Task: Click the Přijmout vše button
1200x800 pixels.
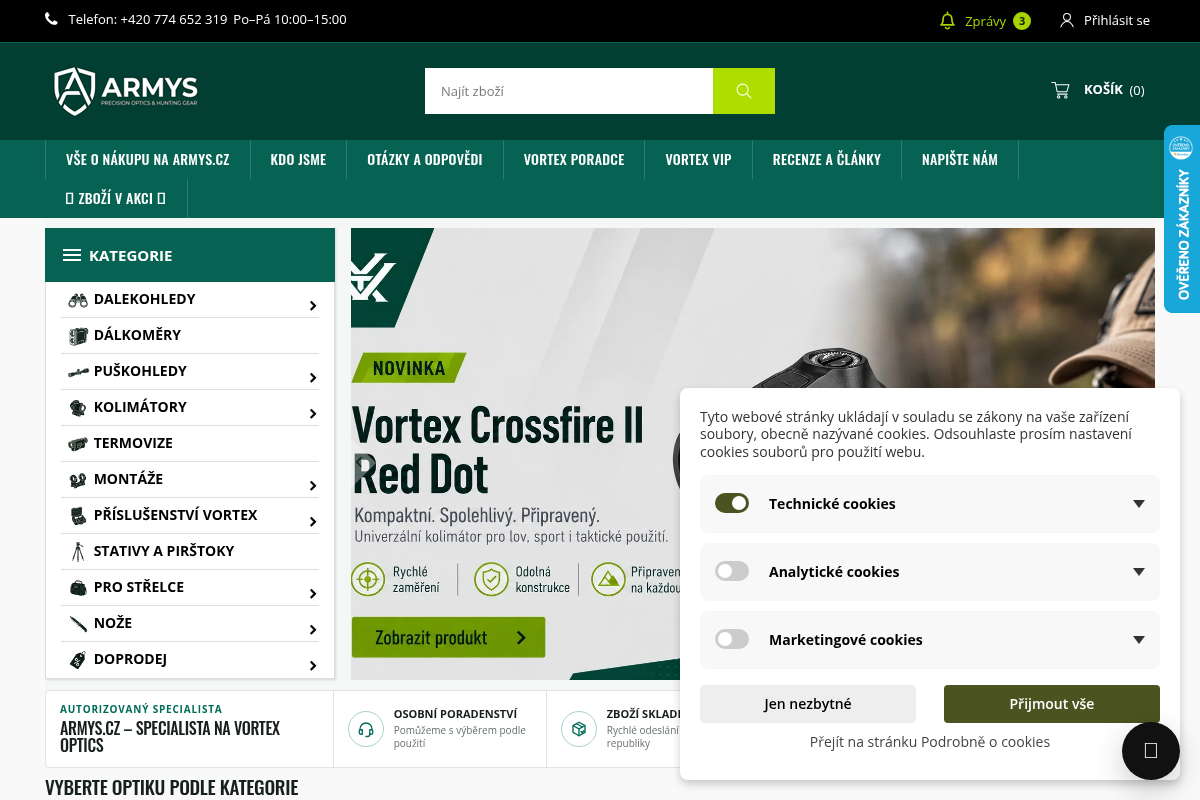Action: point(1052,704)
